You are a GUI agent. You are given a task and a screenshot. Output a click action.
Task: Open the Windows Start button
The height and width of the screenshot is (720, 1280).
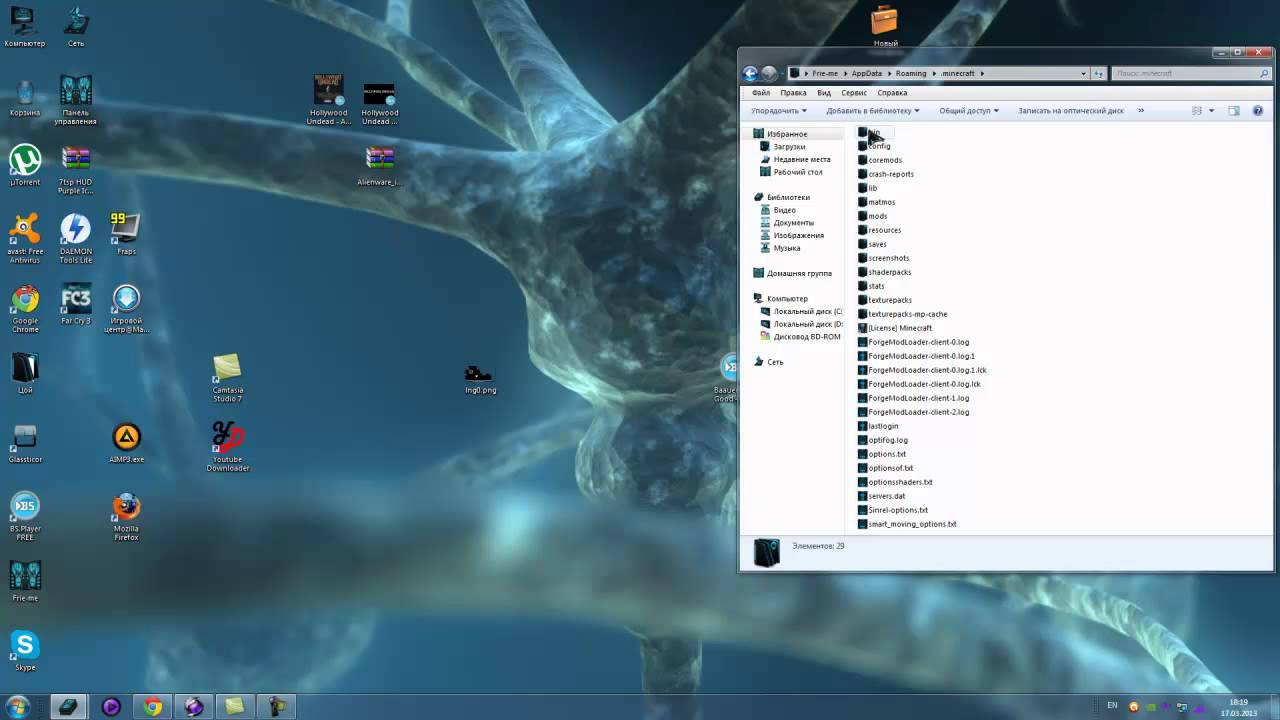tap(17, 706)
